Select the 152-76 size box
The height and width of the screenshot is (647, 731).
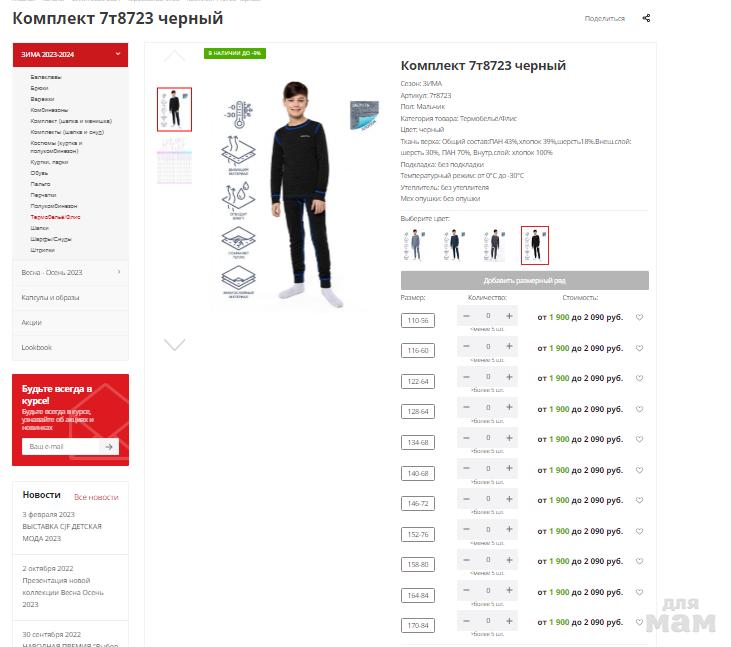(418, 534)
